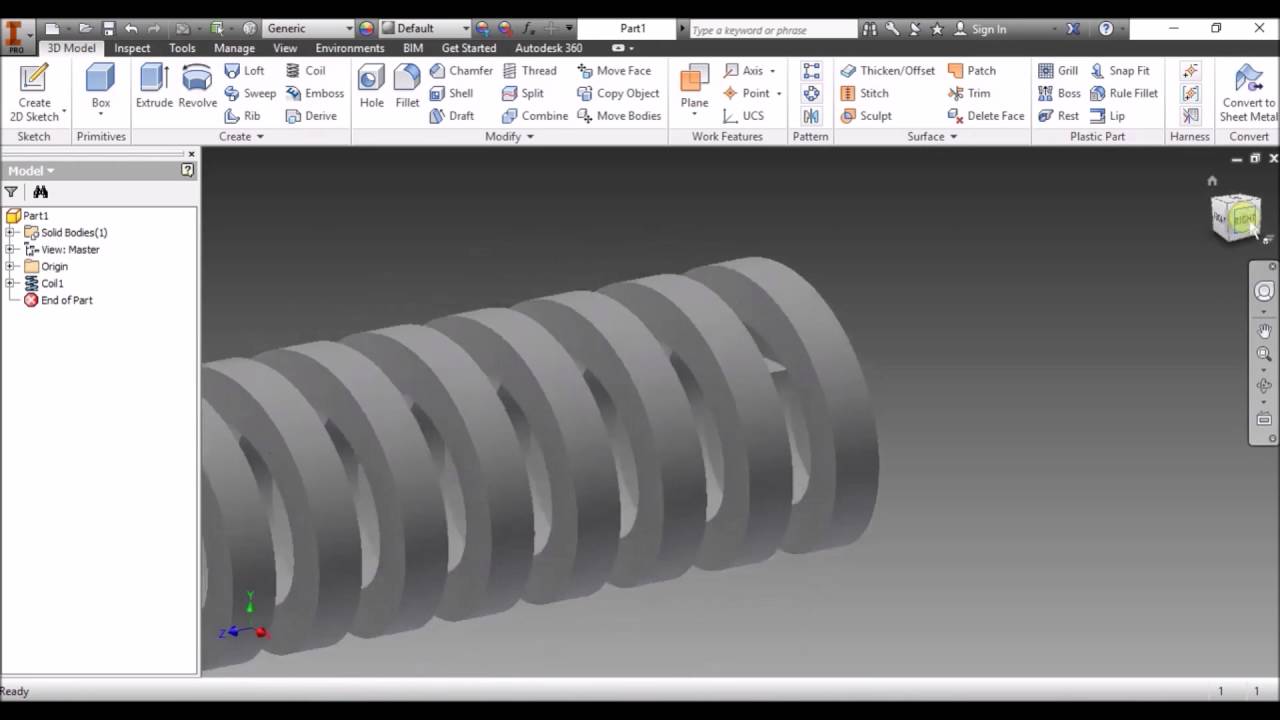Viewport: 1280px width, 720px height.
Task: Select the Coil tool
Action: coord(305,71)
